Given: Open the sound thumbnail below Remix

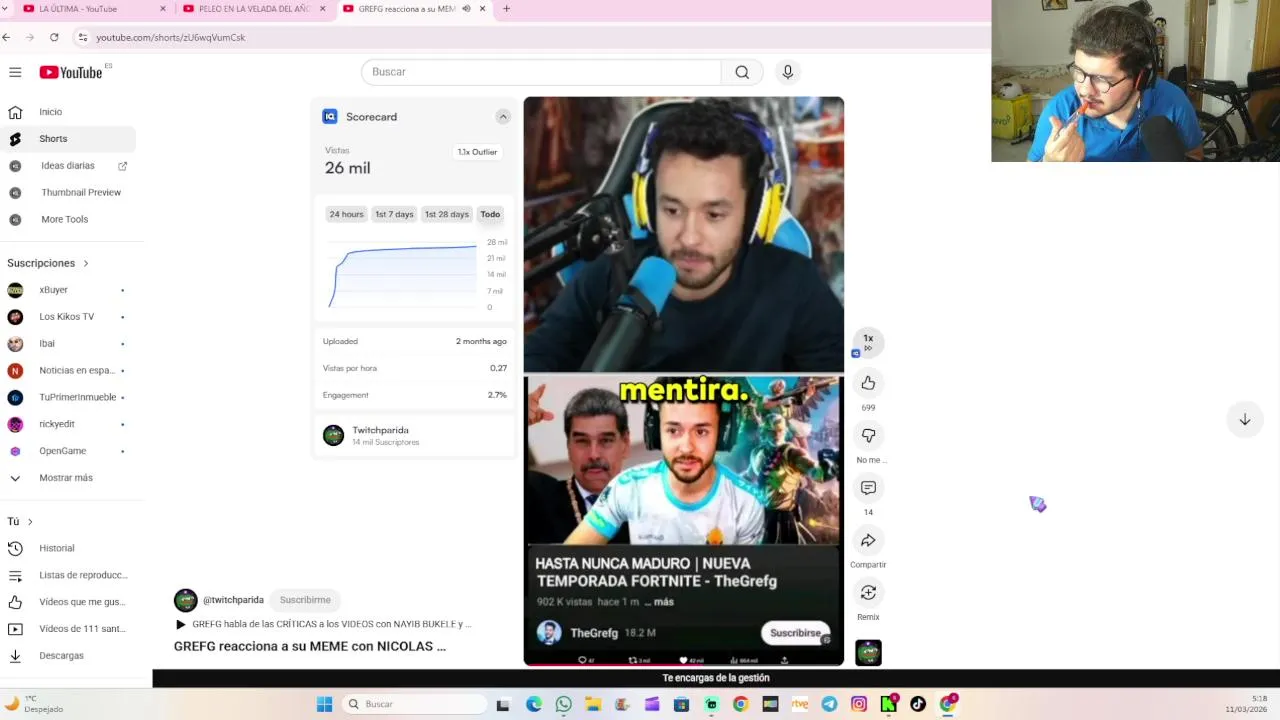Looking at the screenshot, I should coord(868,653).
